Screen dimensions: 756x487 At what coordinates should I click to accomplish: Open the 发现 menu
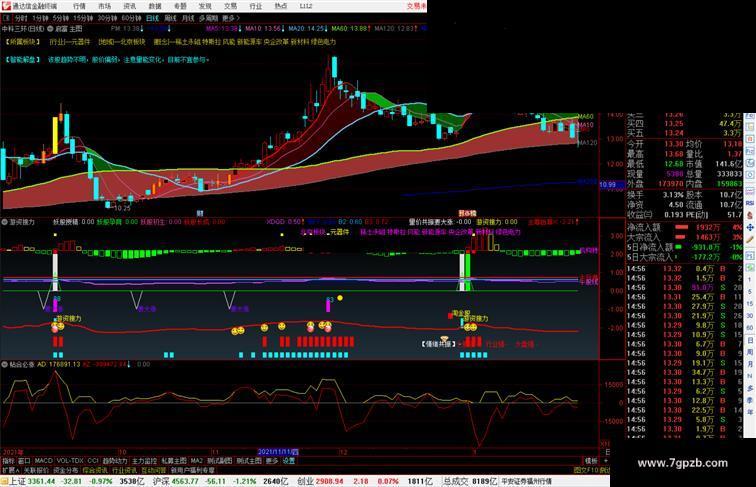(x=205, y=6)
